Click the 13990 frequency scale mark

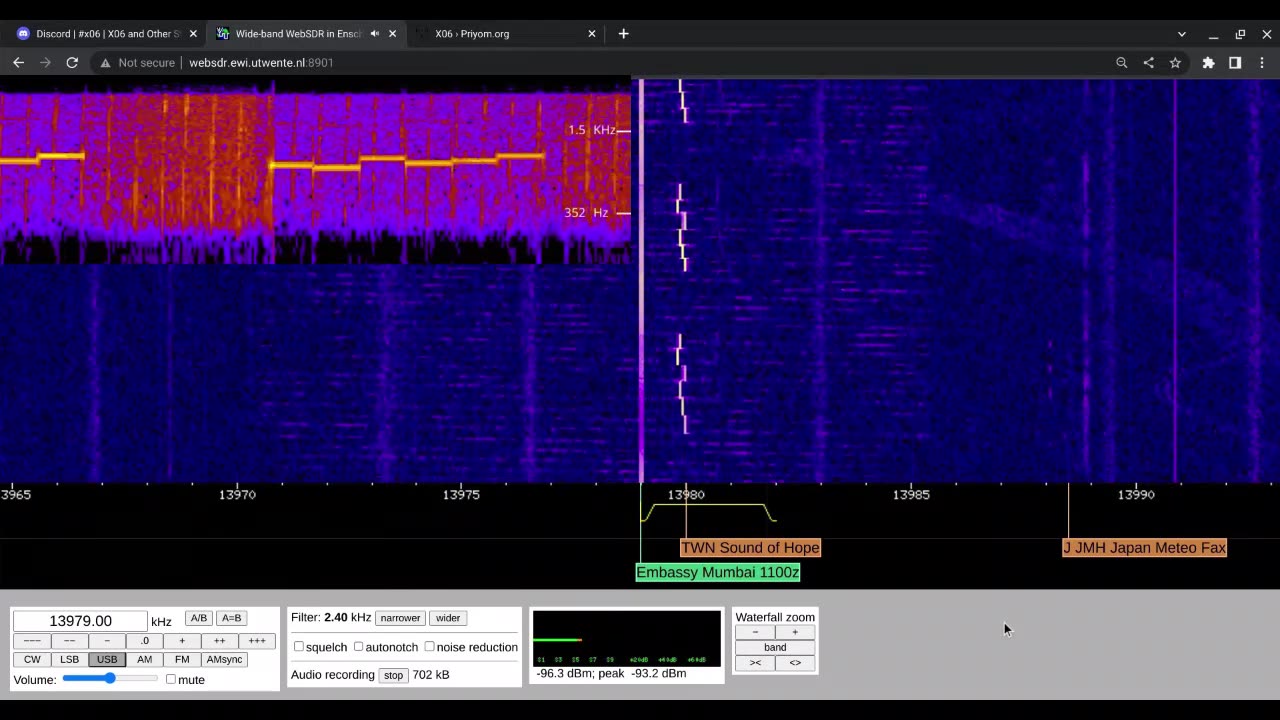tap(1136, 494)
